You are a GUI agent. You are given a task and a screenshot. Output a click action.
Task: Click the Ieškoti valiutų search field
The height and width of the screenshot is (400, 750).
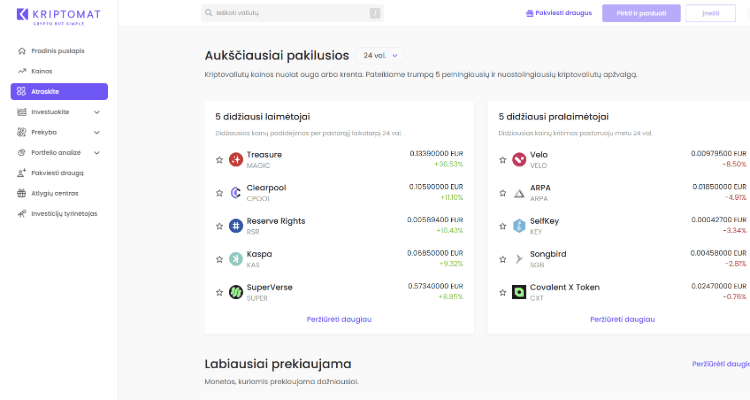click(292, 13)
